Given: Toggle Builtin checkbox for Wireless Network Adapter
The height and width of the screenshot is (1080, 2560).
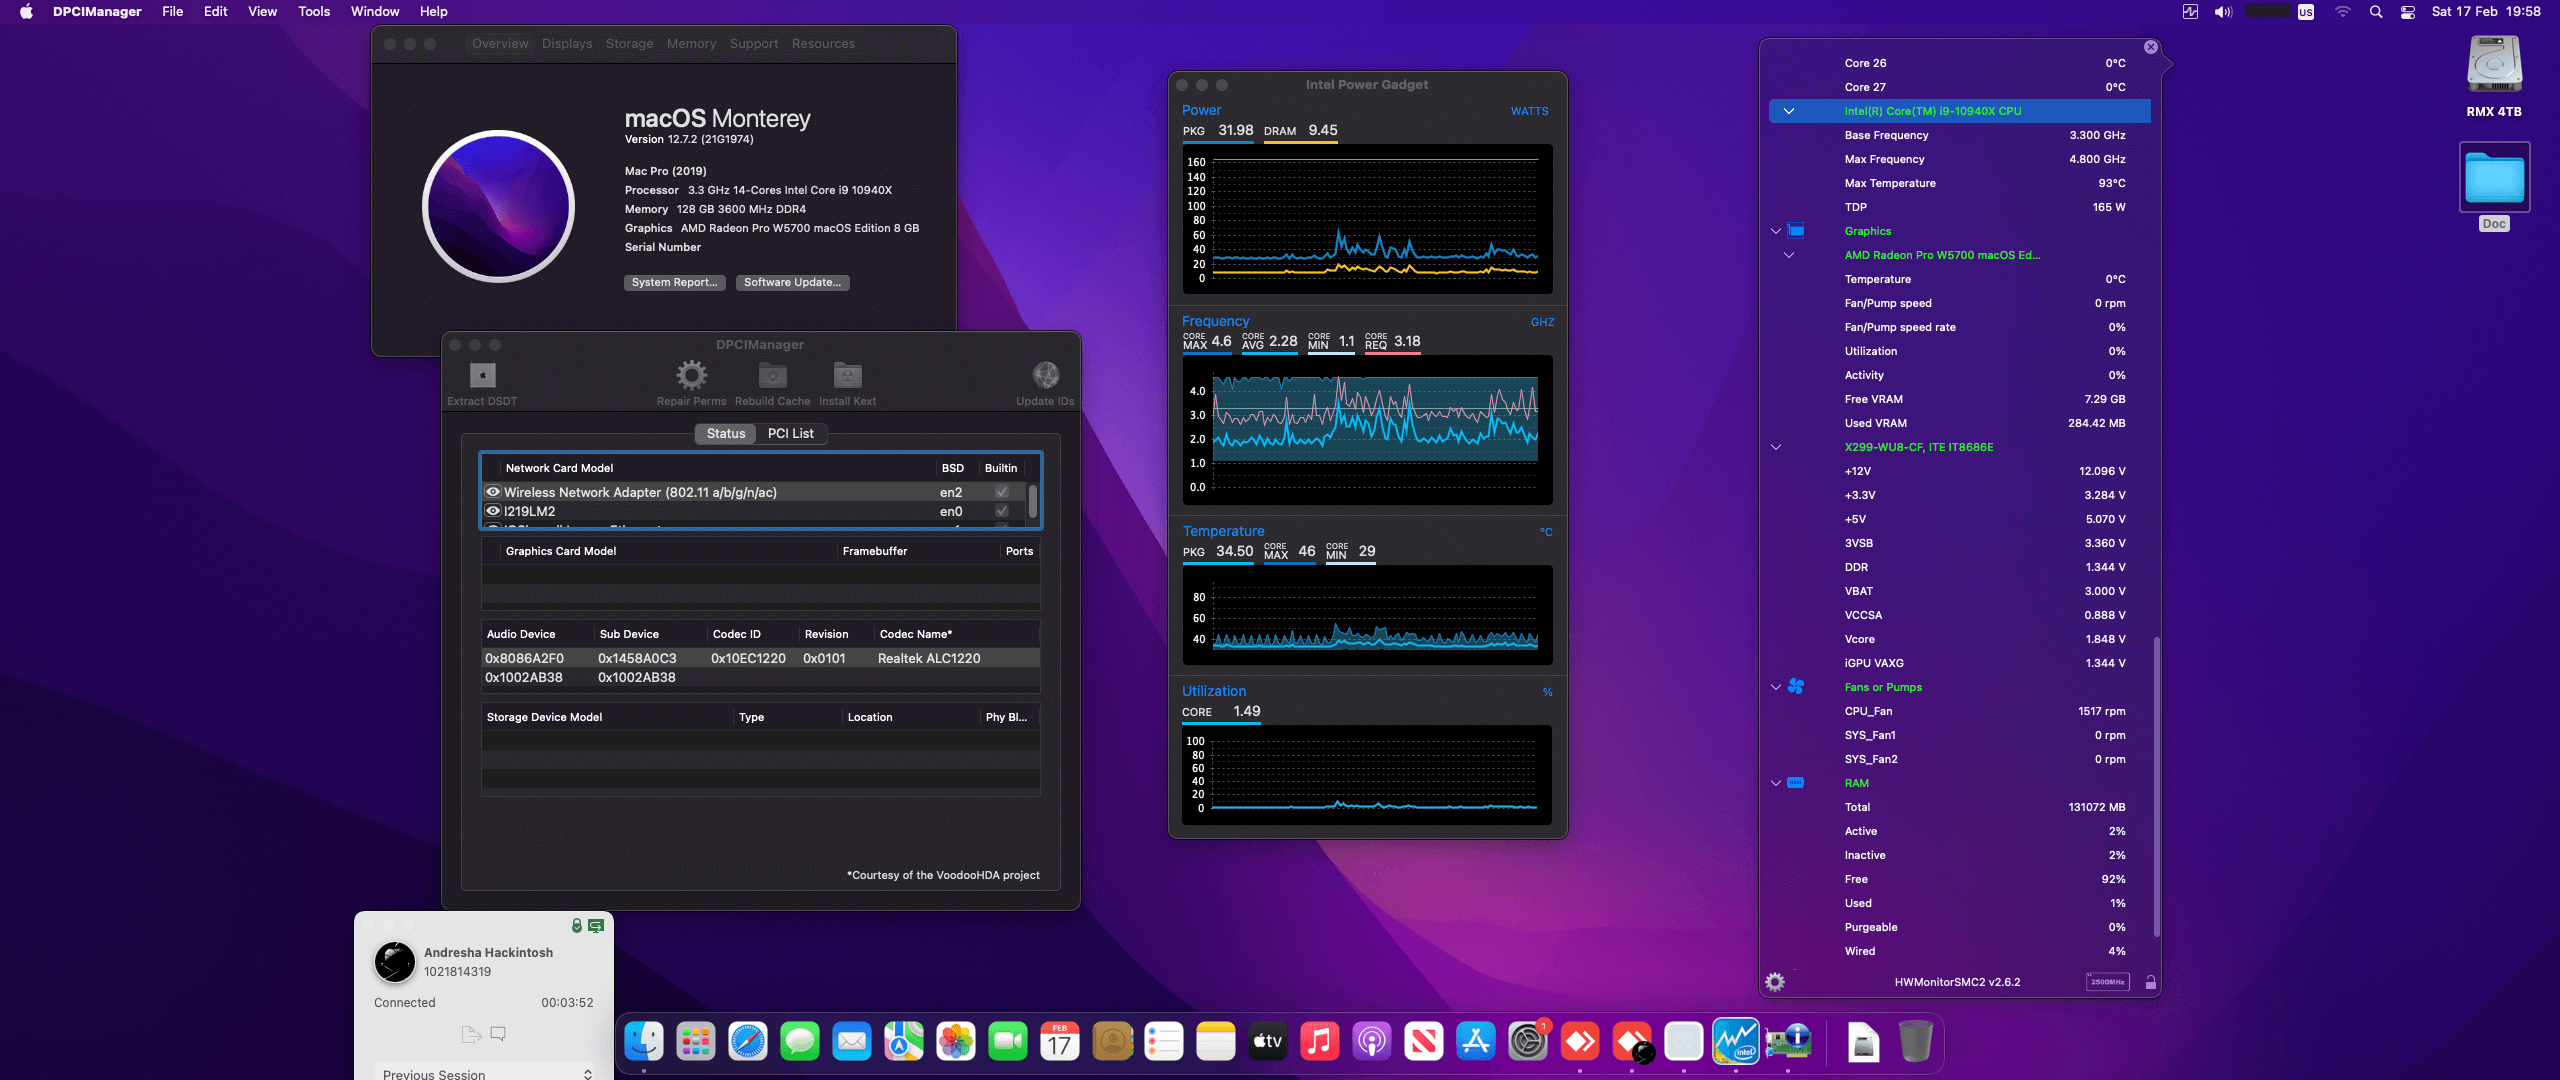Looking at the screenshot, I should click(1002, 492).
